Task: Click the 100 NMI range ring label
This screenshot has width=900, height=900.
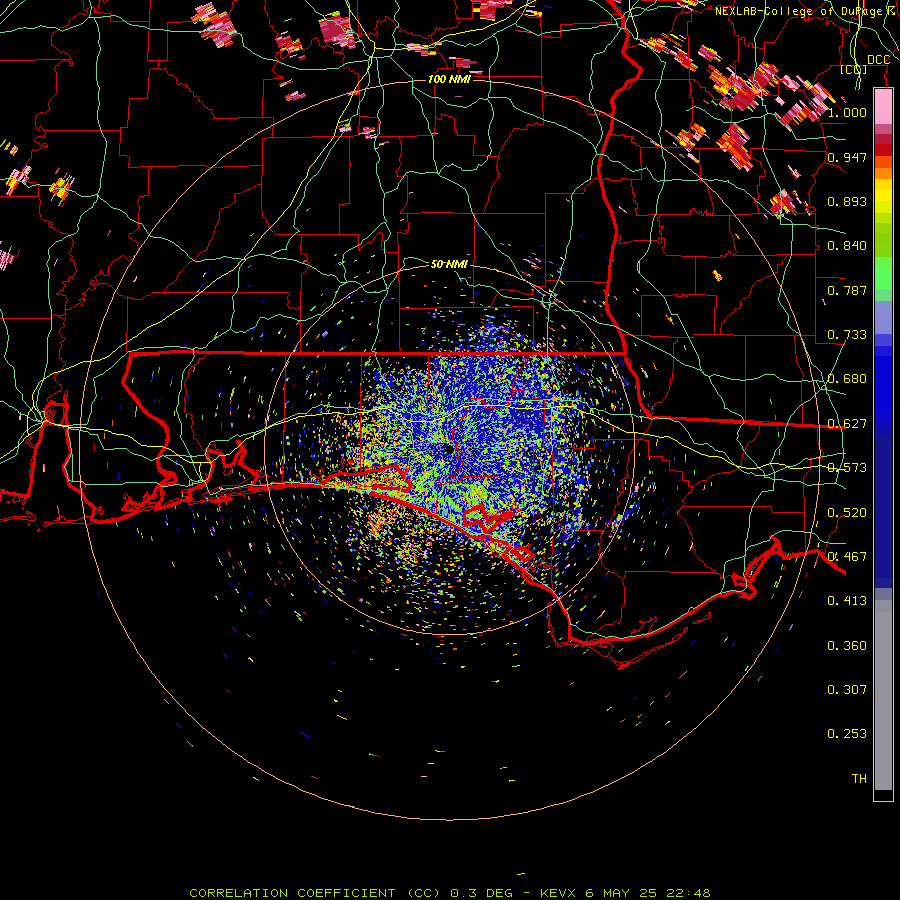Action: point(449,79)
